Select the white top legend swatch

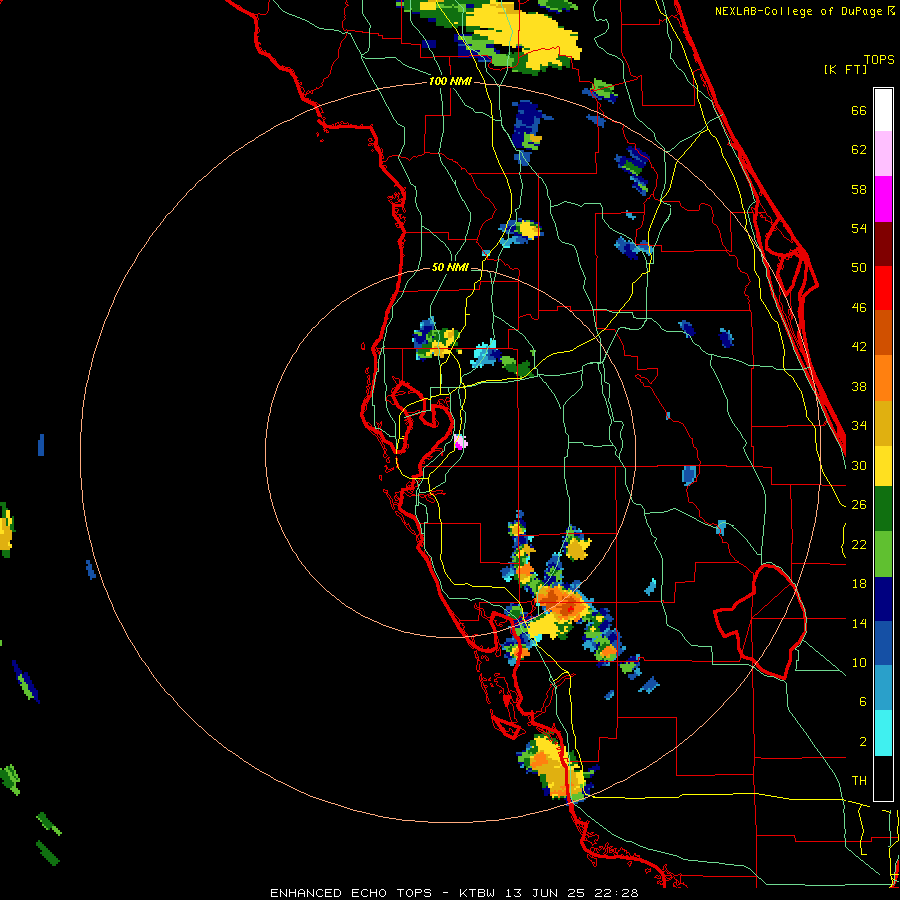pos(883,110)
